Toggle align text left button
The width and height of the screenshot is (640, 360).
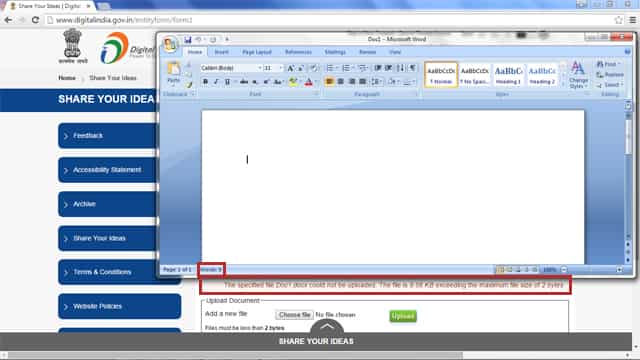point(329,82)
